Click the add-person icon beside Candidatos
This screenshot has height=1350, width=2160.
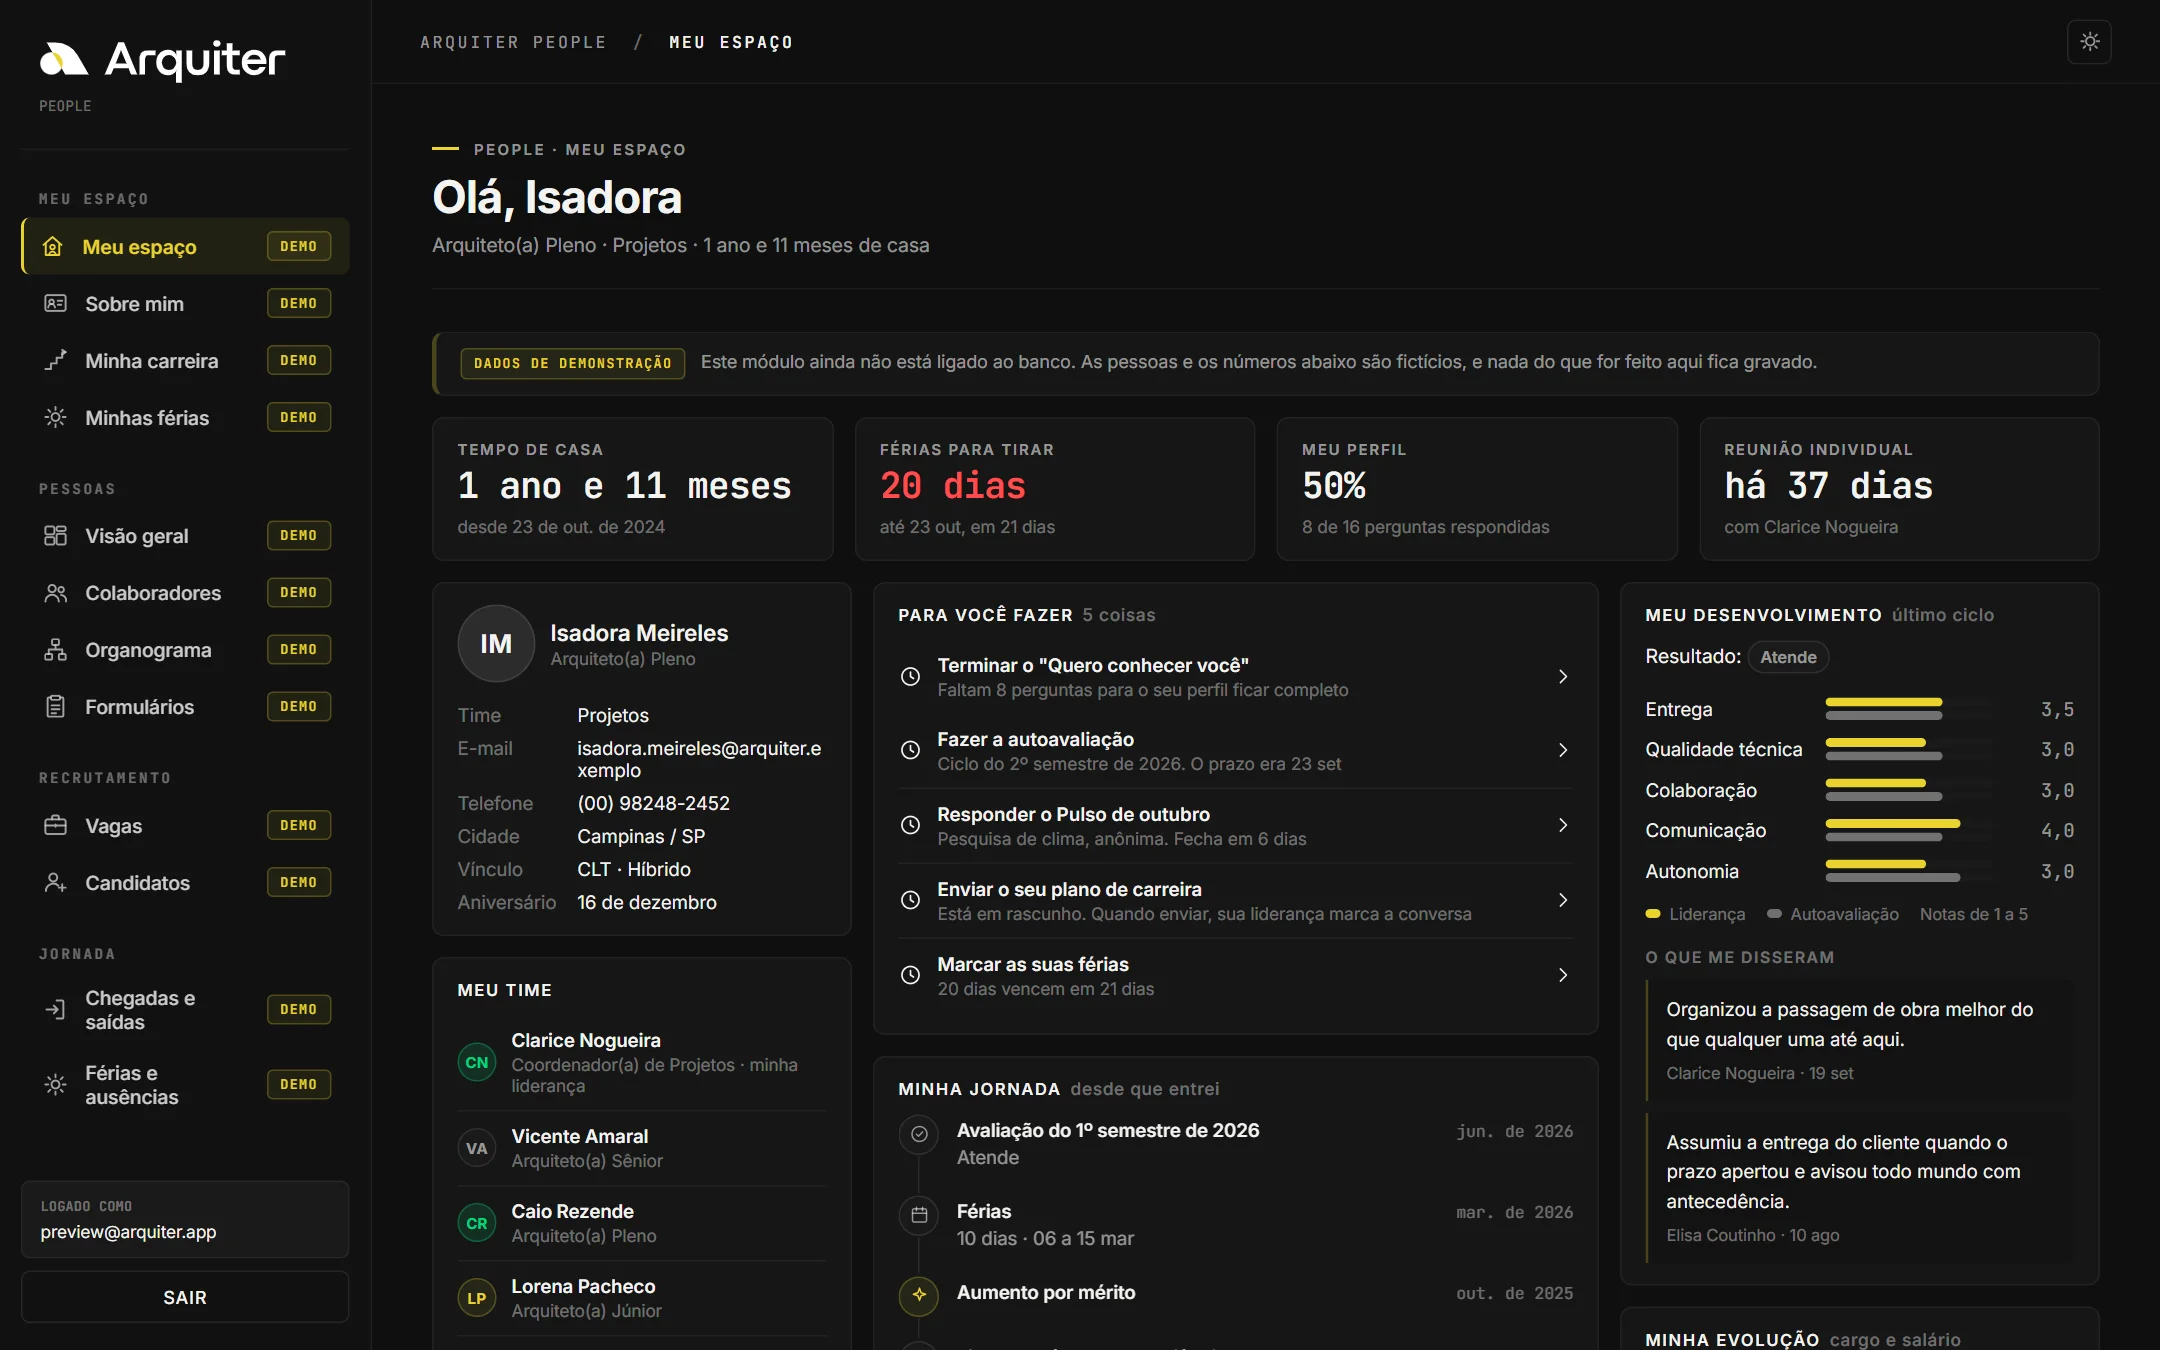[x=55, y=882]
